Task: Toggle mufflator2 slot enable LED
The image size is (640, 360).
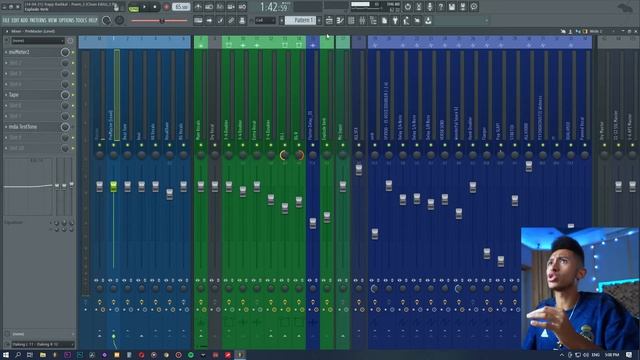Action: [x=73, y=52]
